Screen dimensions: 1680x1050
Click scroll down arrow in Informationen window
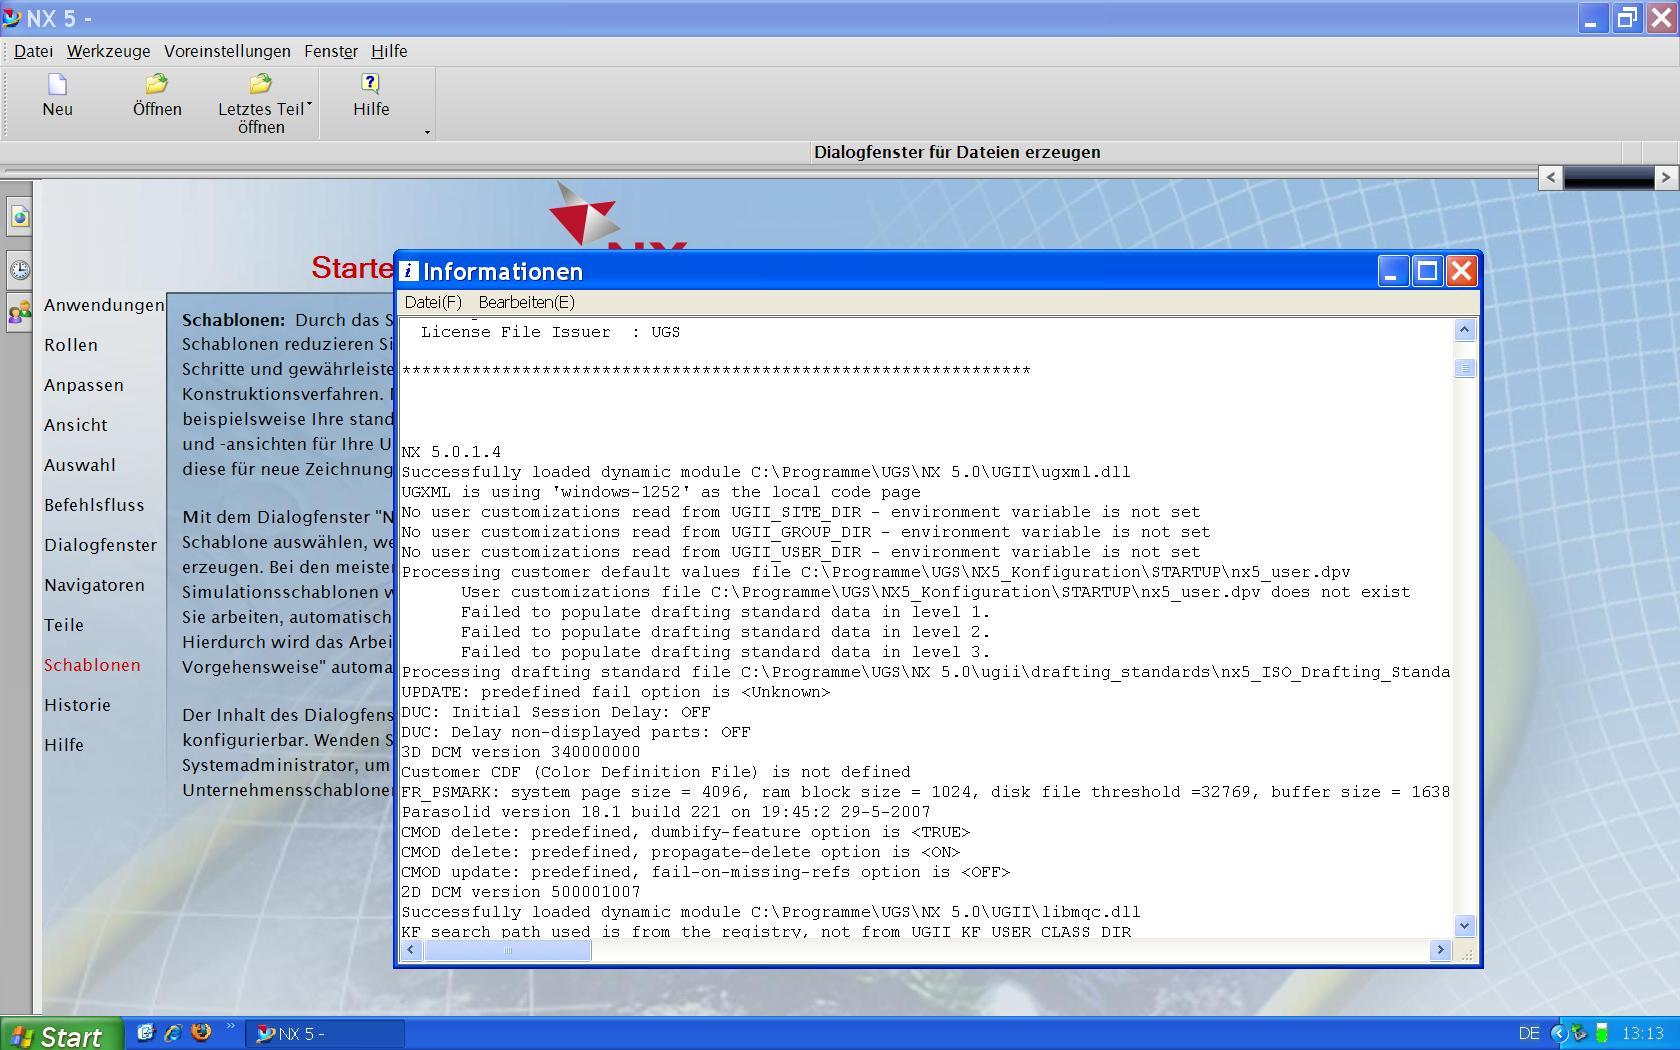tap(1464, 926)
